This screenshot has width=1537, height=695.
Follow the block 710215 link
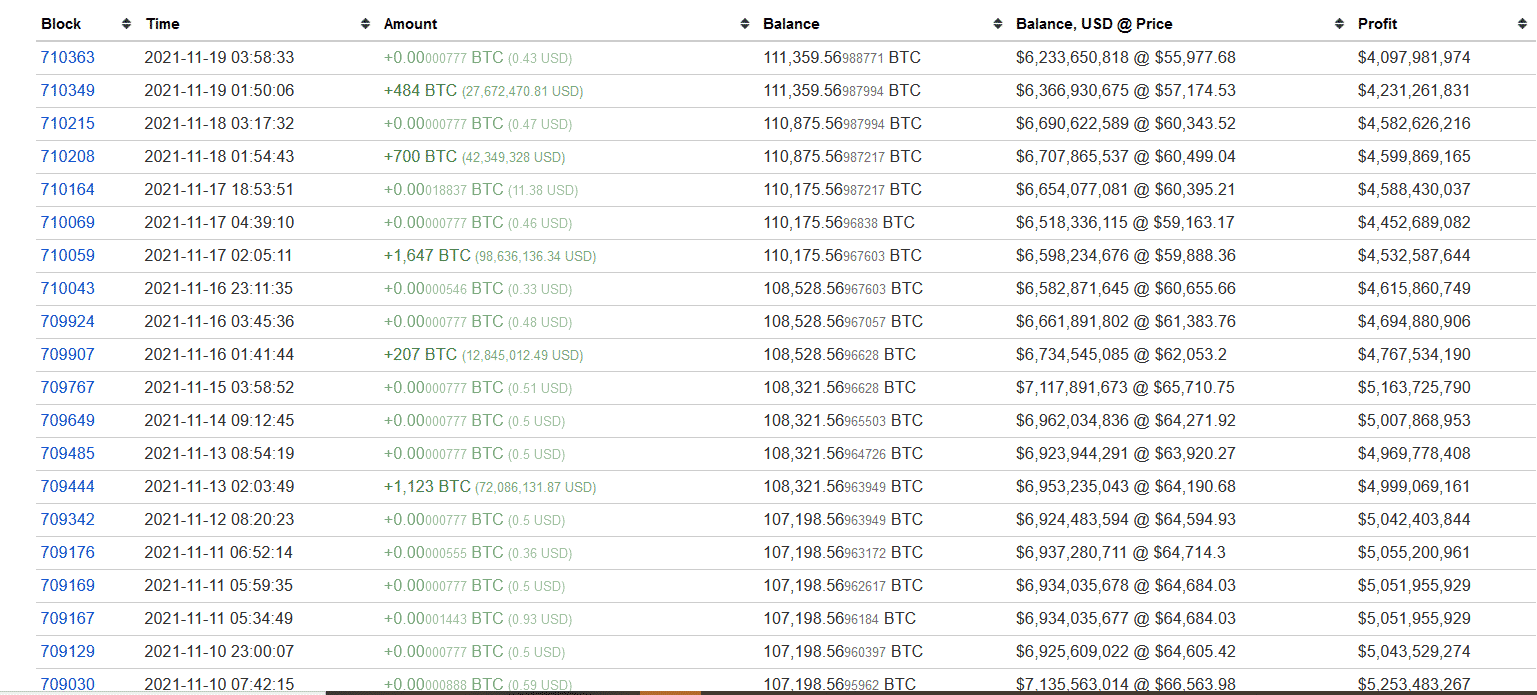[x=67, y=124]
